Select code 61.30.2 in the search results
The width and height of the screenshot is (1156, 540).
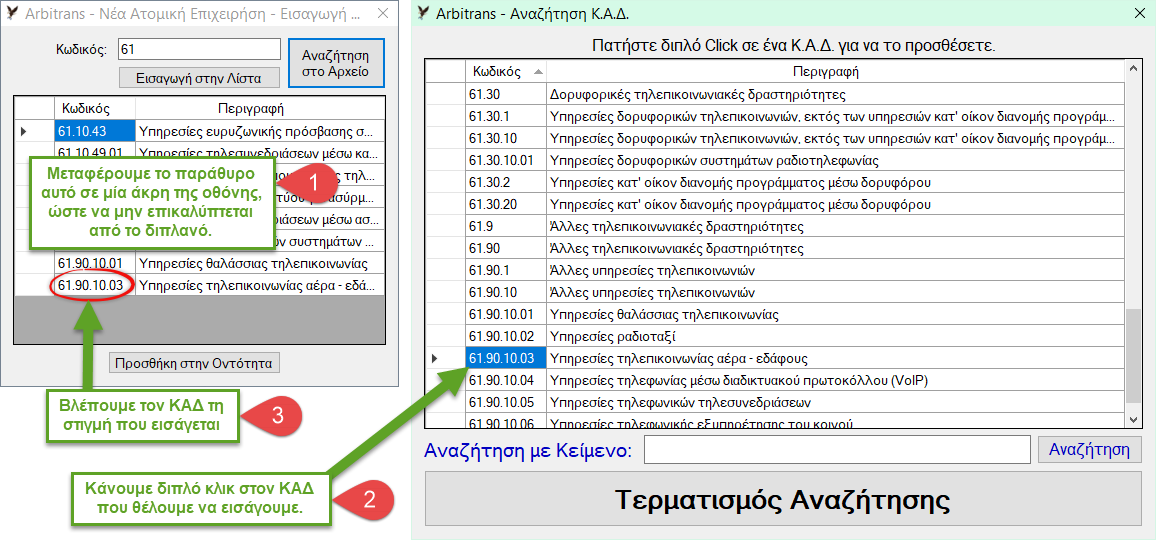506,182
